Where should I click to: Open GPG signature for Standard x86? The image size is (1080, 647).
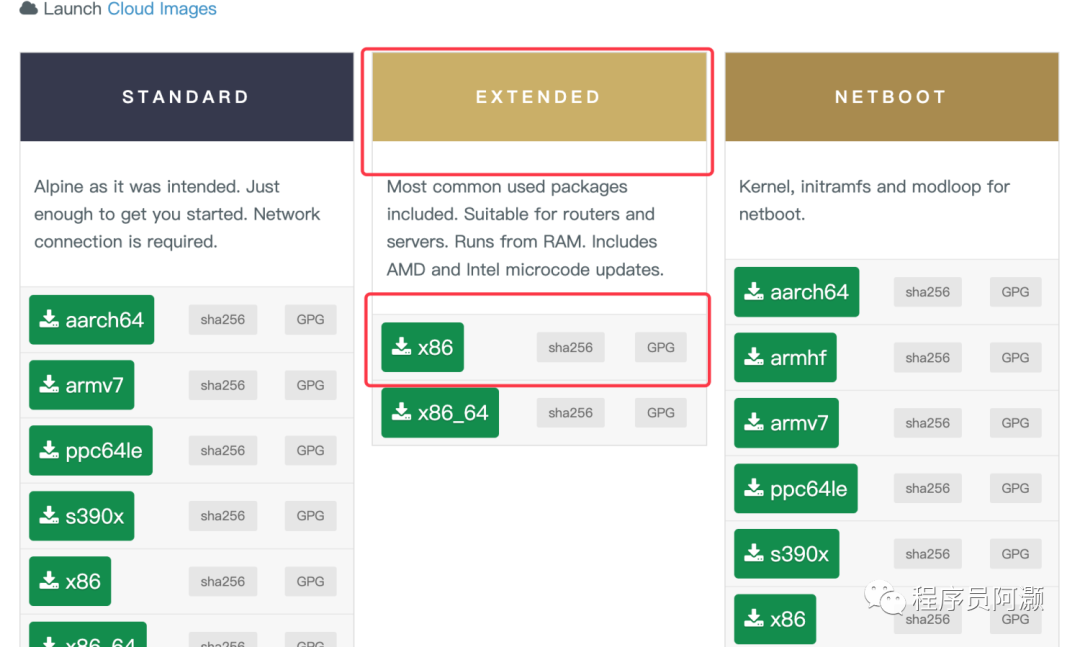pos(310,582)
